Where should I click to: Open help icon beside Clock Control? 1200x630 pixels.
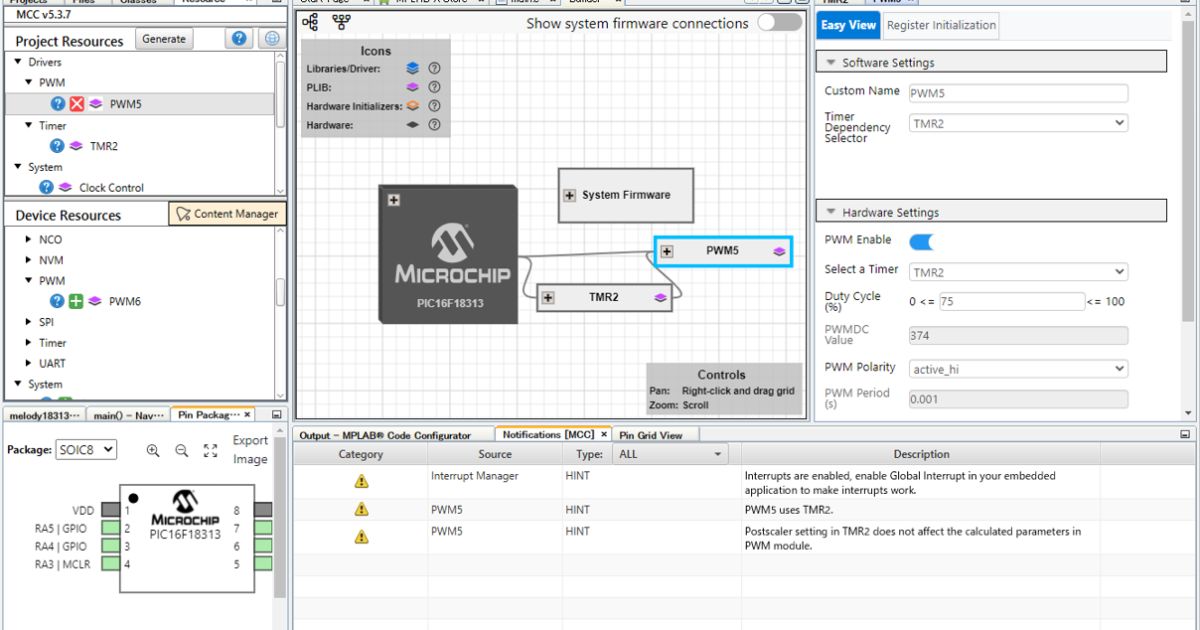(x=46, y=187)
